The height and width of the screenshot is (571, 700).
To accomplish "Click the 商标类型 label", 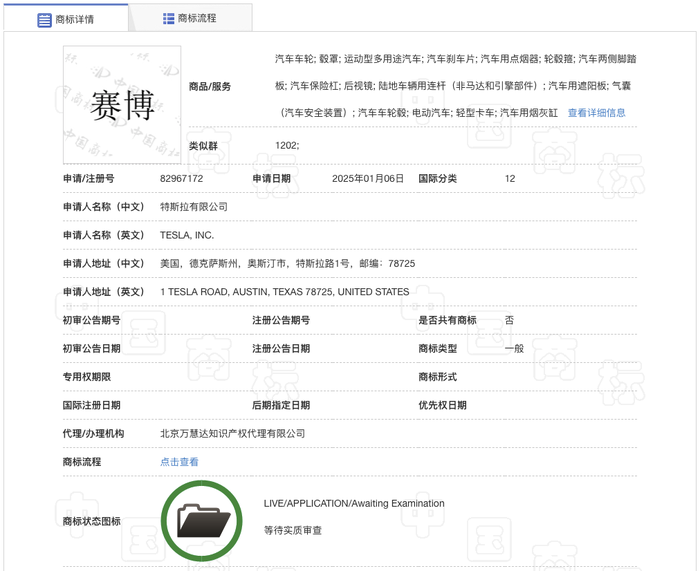I will click(438, 349).
